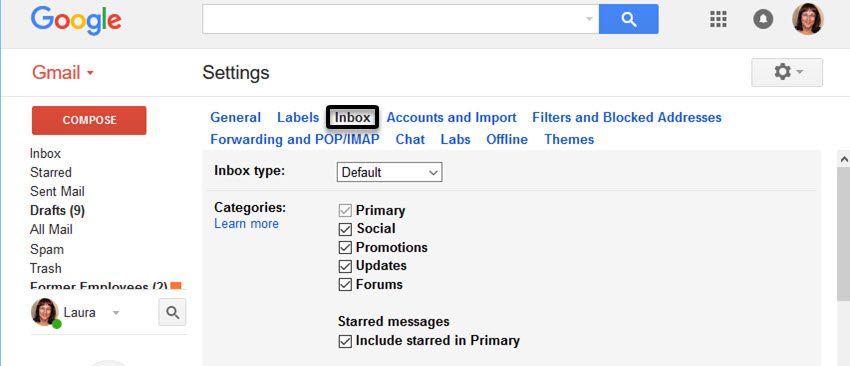This screenshot has width=850, height=366.
Task: Open Filters and Blocked Addresses tab
Action: coord(627,118)
